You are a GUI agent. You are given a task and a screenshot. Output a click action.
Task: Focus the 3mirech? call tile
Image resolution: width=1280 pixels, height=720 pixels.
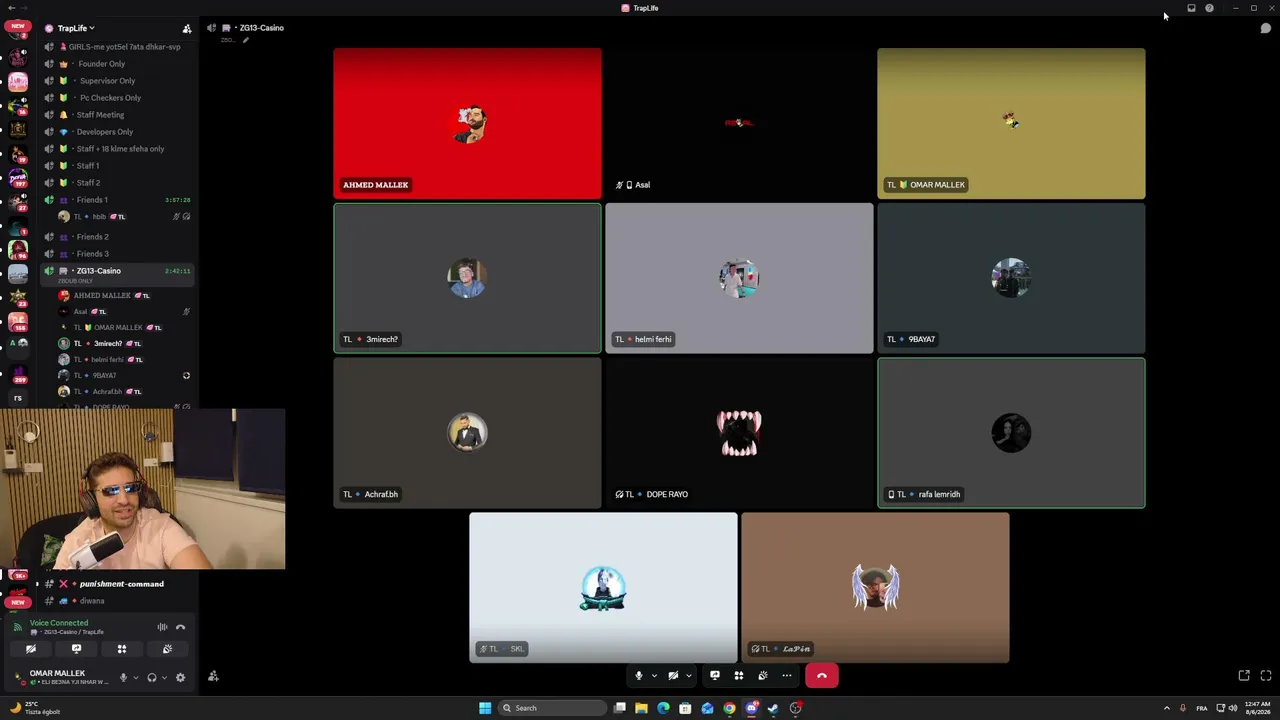[467, 278]
